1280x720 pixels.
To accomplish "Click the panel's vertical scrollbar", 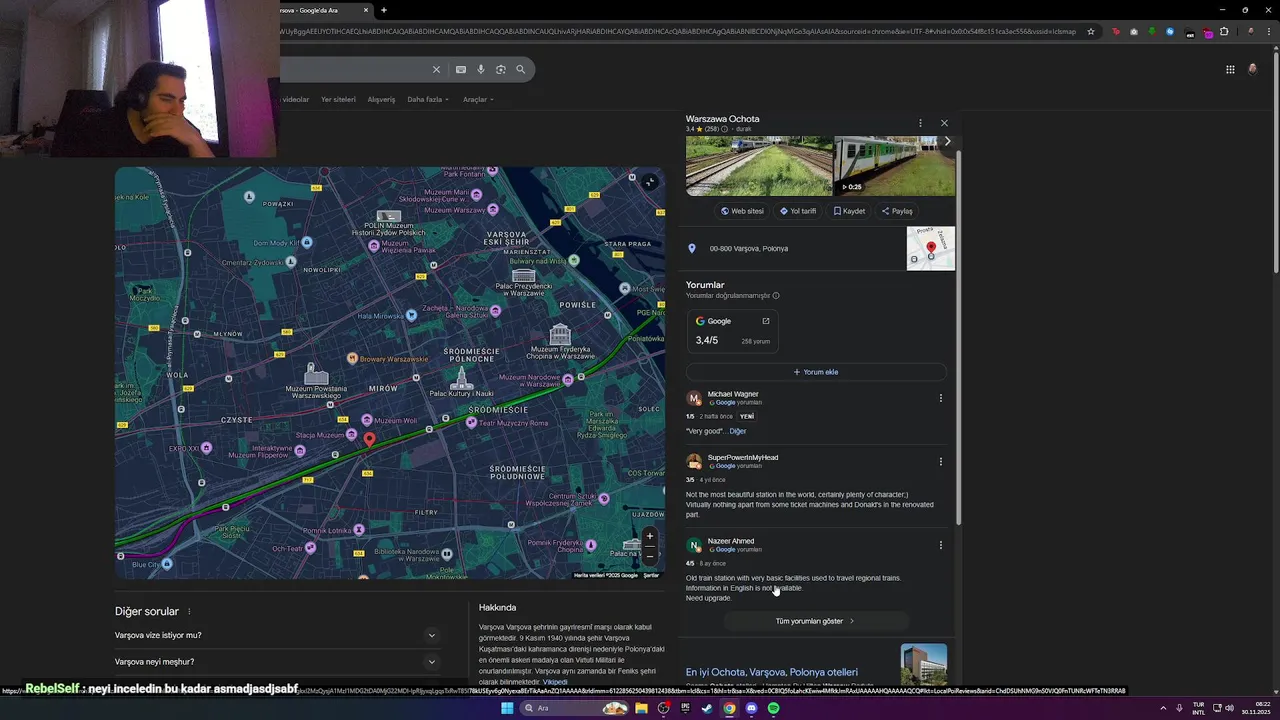I will point(958,336).
